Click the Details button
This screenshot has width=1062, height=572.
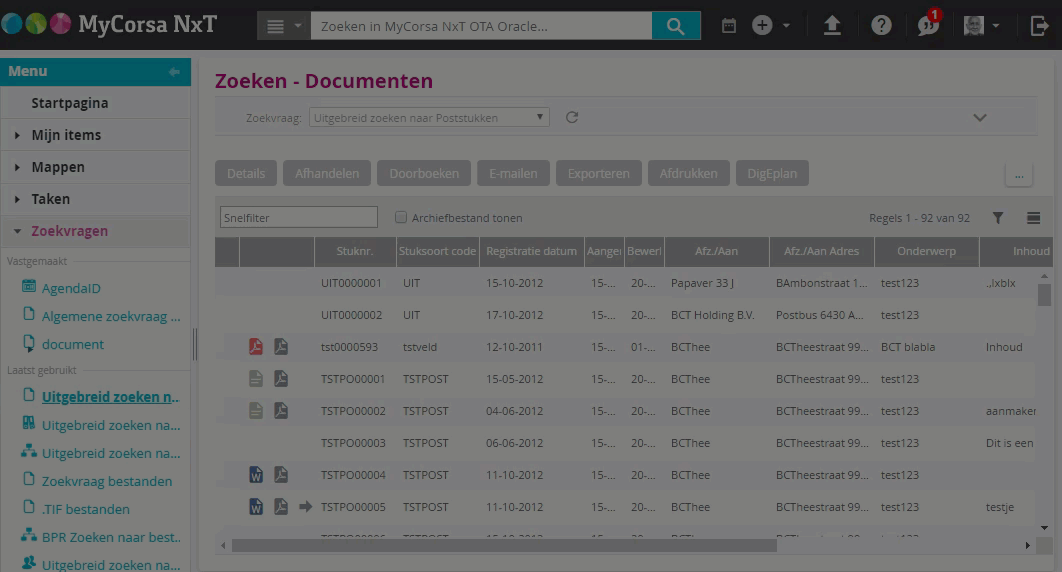coord(246,173)
